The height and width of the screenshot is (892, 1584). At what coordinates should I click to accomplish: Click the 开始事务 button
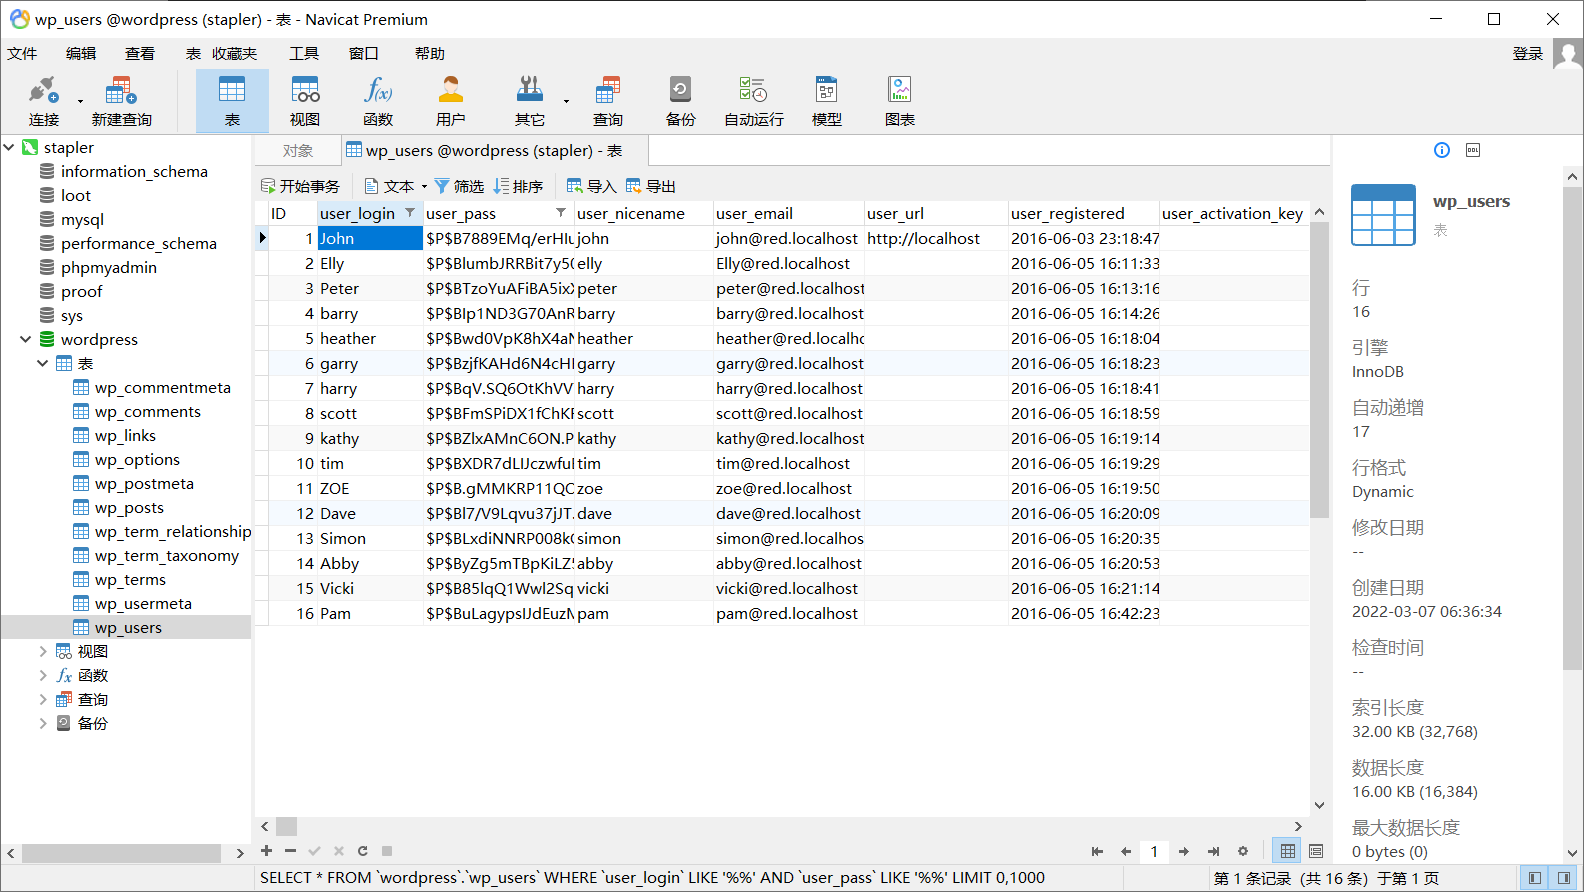click(300, 186)
